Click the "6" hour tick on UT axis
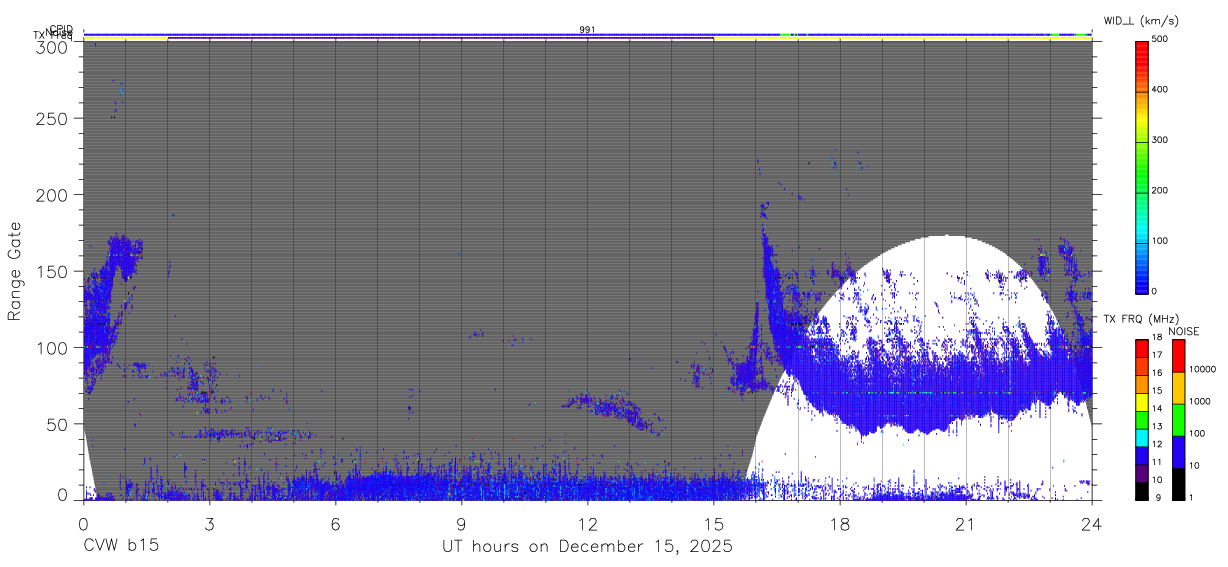The image size is (1228, 567). [335, 523]
